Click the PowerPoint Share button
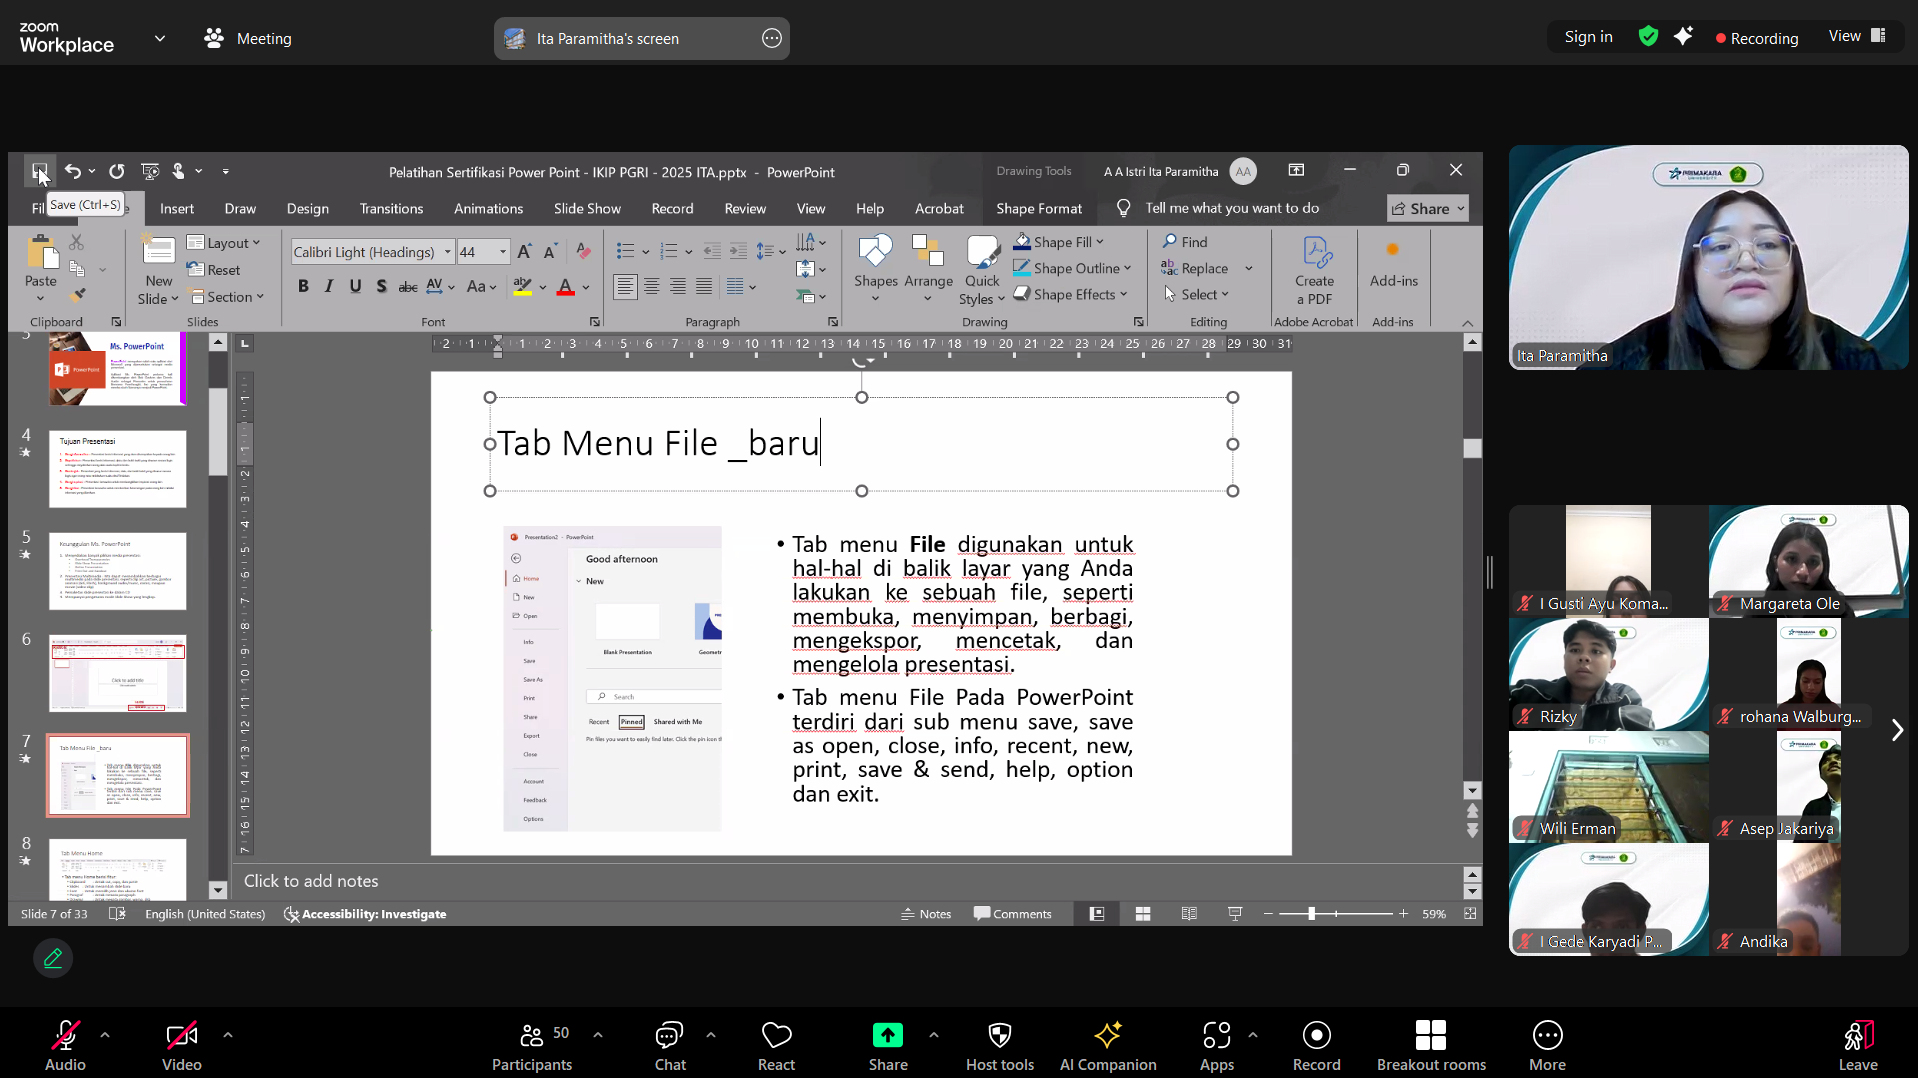The image size is (1918, 1078). pos(1428,208)
